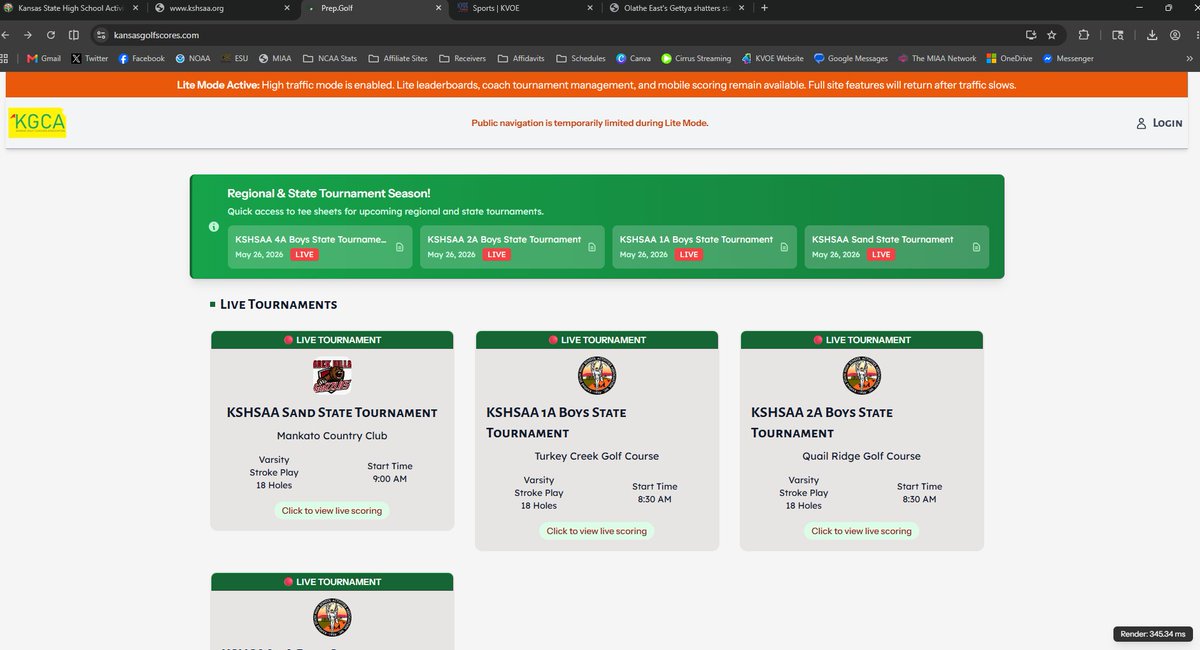Open the NOAA bookmark
The width and height of the screenshot is (1200, 650).
(x=192, y=58)
